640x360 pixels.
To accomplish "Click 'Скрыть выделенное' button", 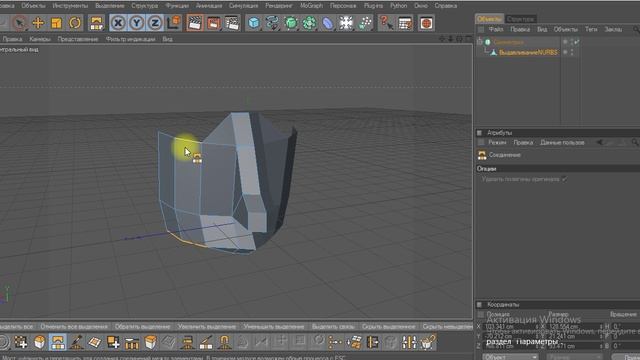I will [x=388, y=327].
